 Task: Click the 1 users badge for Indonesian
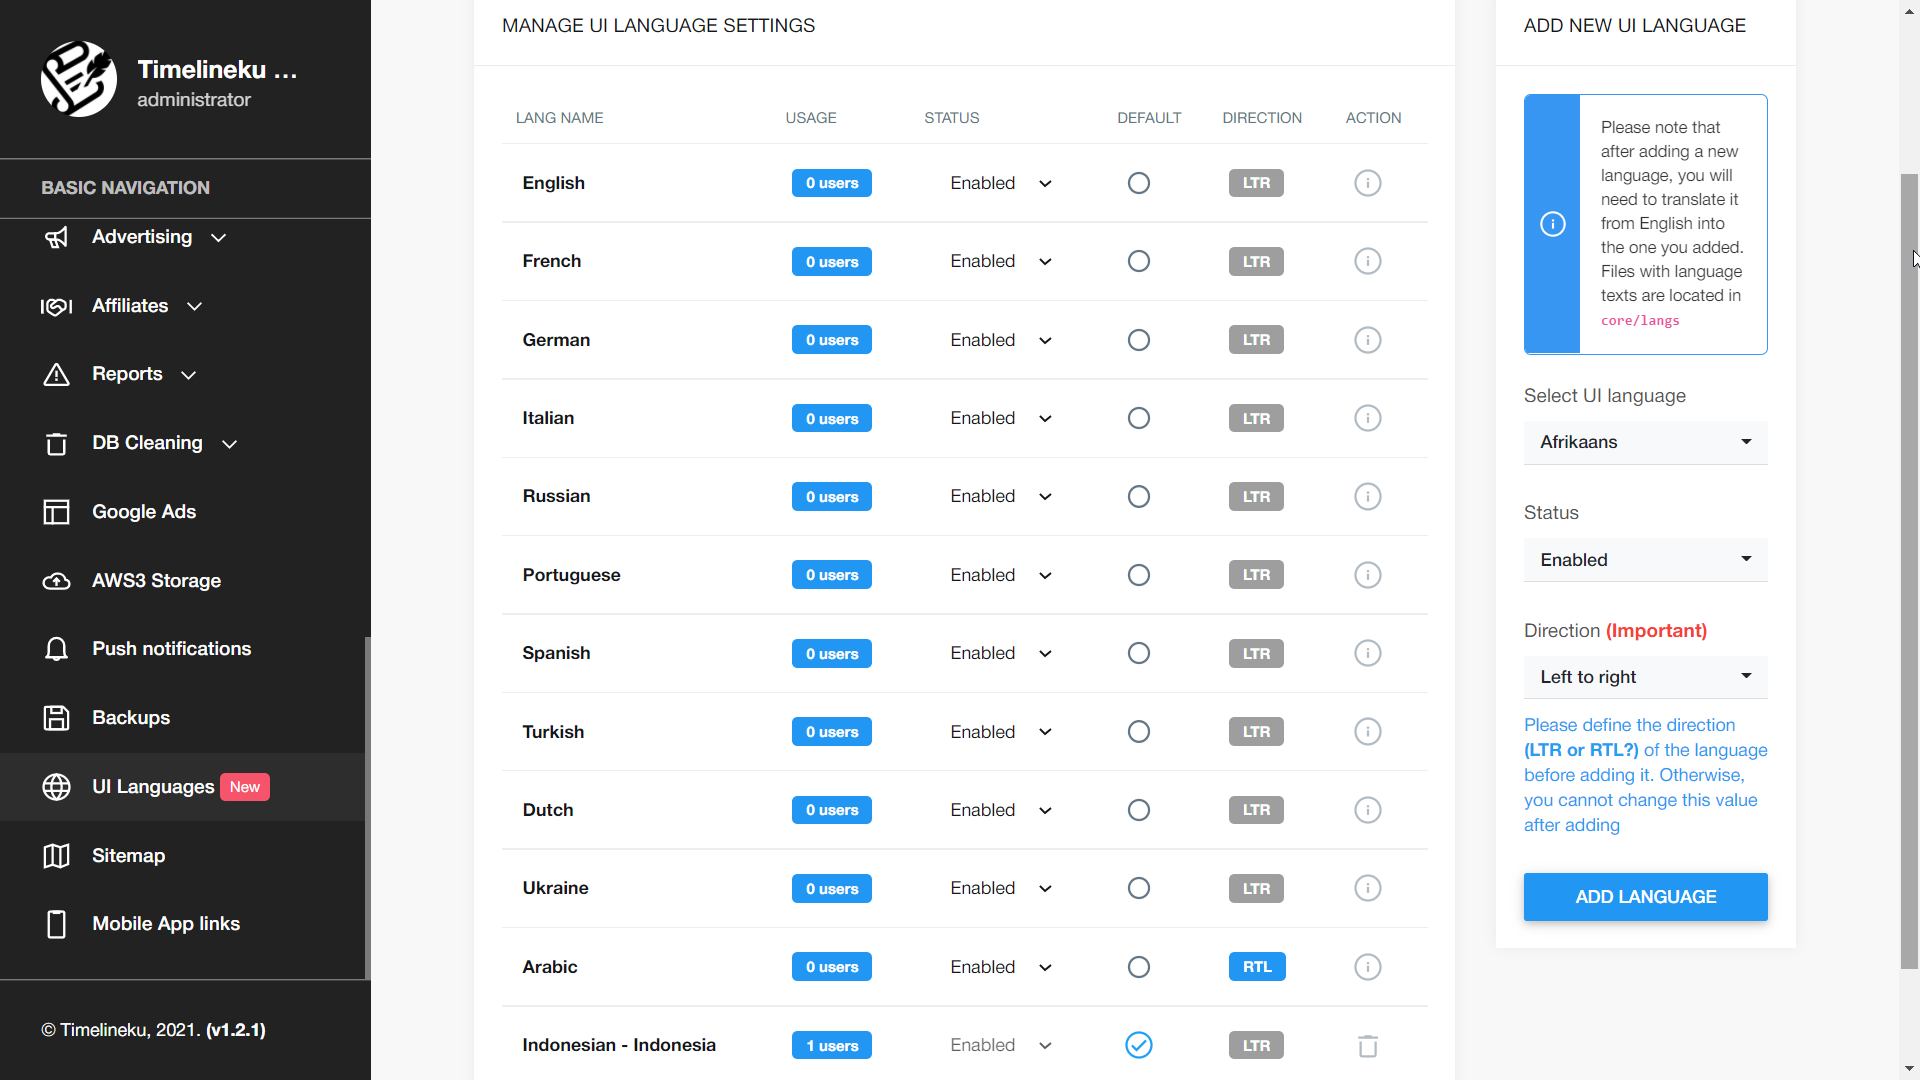(832, 1046)
